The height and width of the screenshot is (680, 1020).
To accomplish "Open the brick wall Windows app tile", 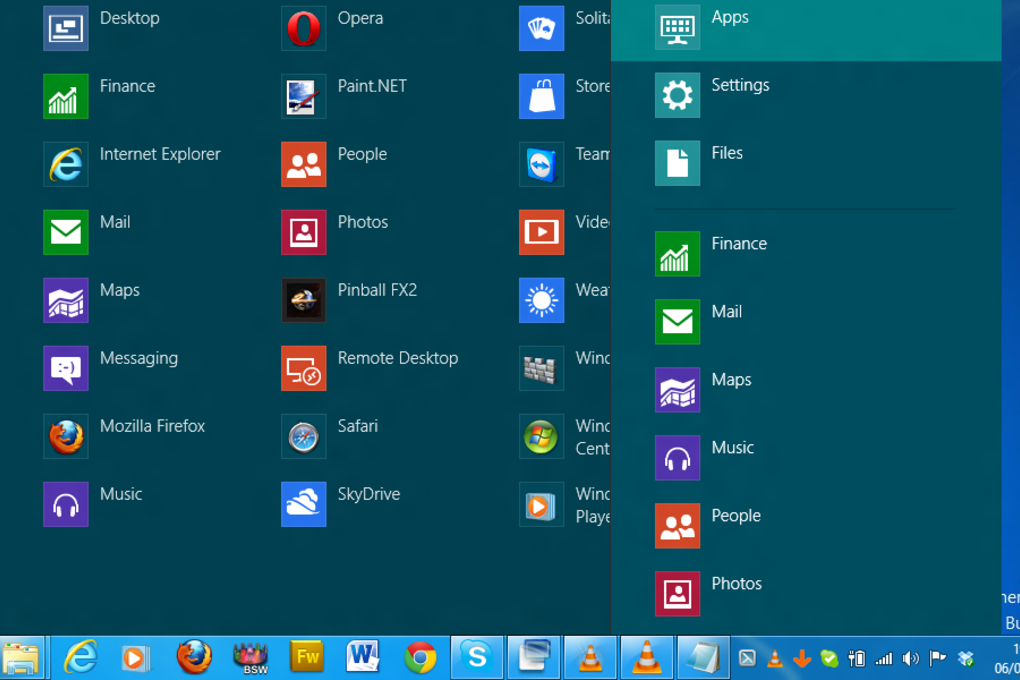I will [x=541, y=368].
